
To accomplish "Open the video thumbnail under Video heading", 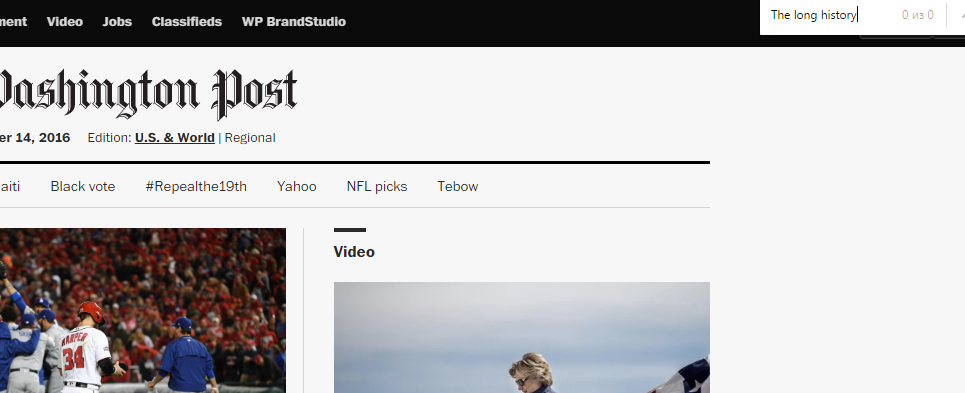I will [x=521, y=338].
